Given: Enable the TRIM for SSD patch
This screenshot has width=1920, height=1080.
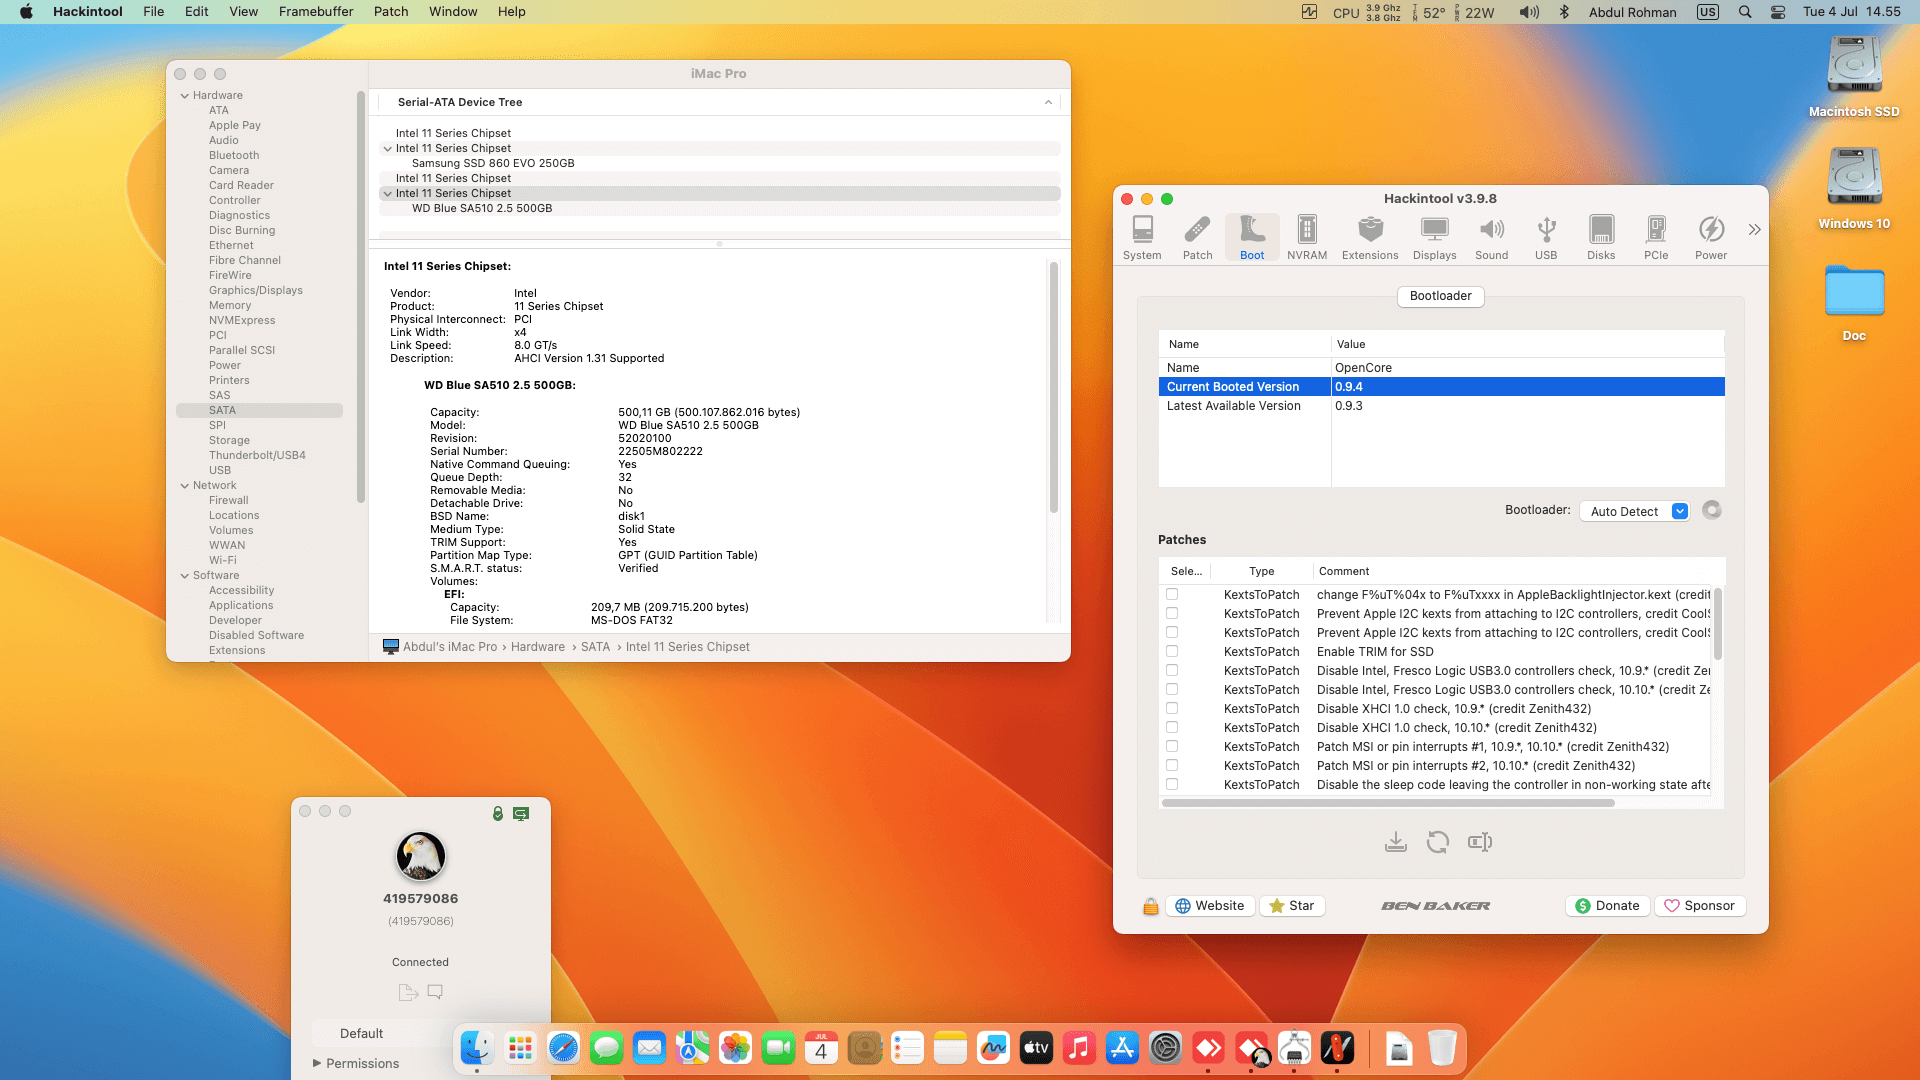Looking at the screenshot, I should (x=1171, y=652).
